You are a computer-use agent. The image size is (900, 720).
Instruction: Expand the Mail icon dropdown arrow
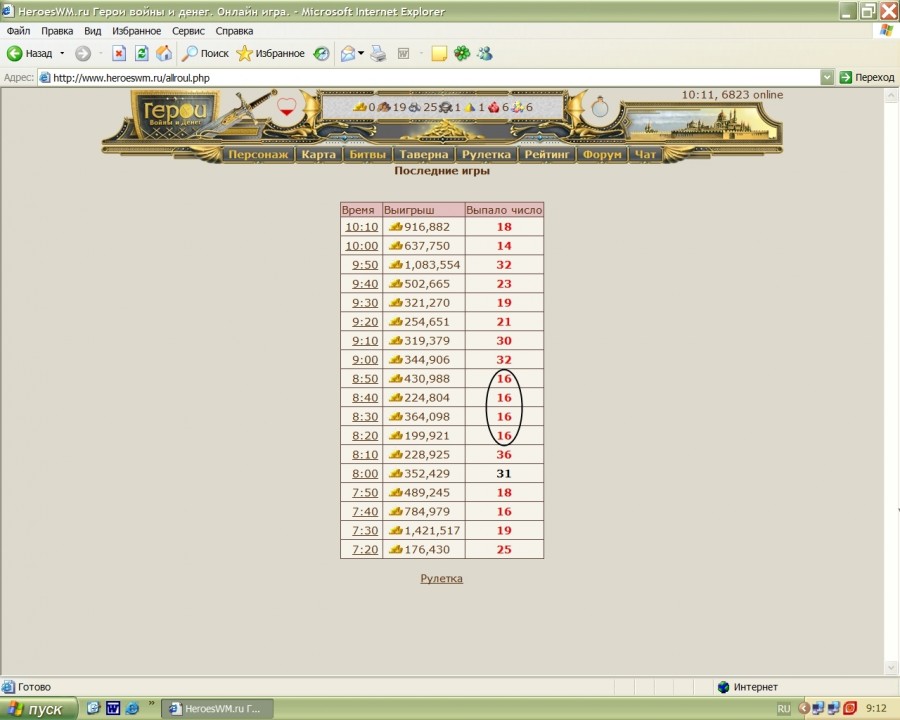pos(361,53)
